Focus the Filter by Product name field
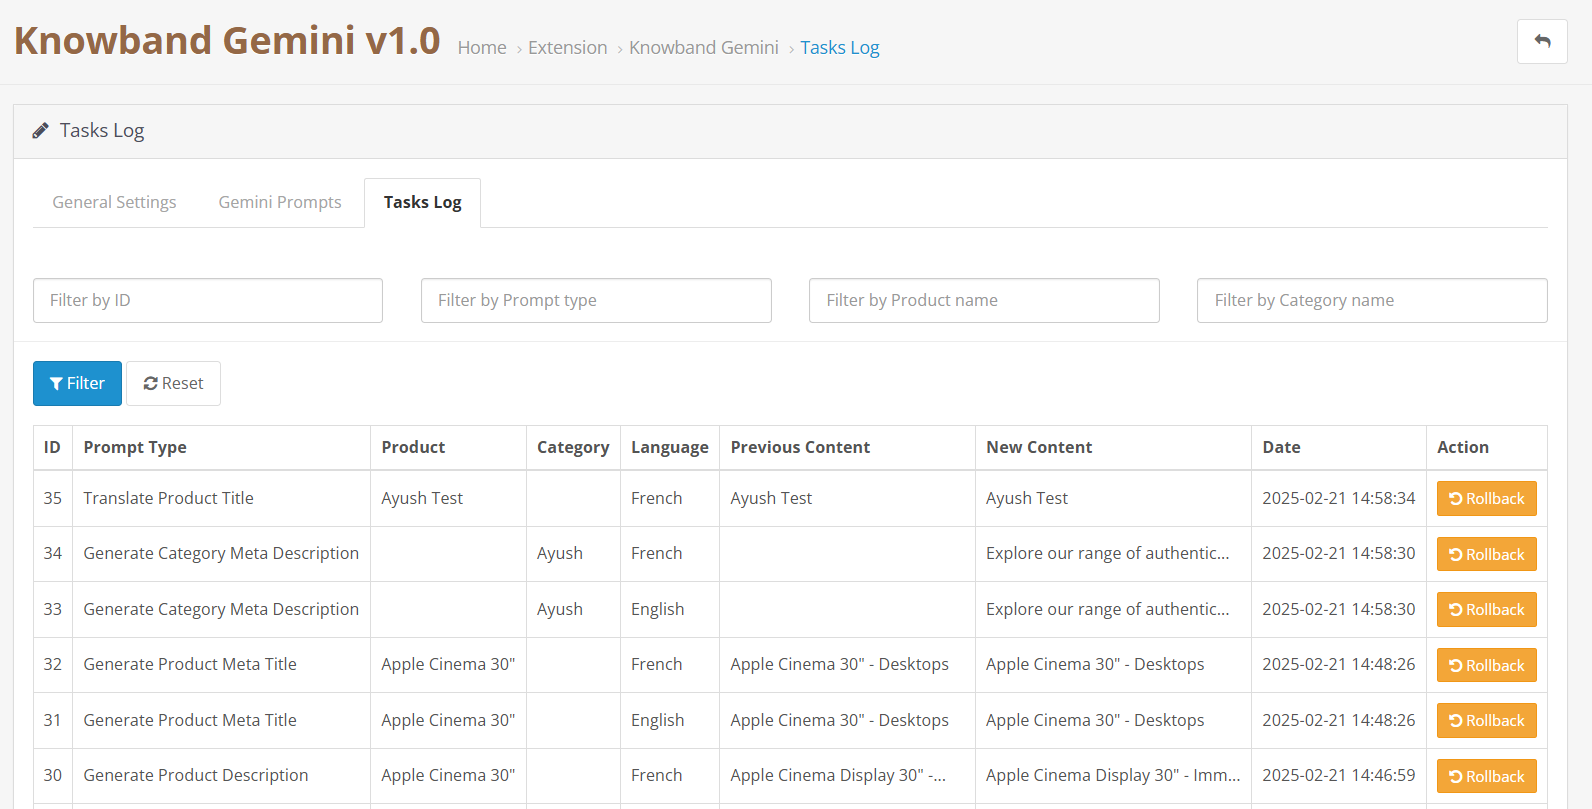Screen dimensions: 1592x809 [x=984, y=300]
